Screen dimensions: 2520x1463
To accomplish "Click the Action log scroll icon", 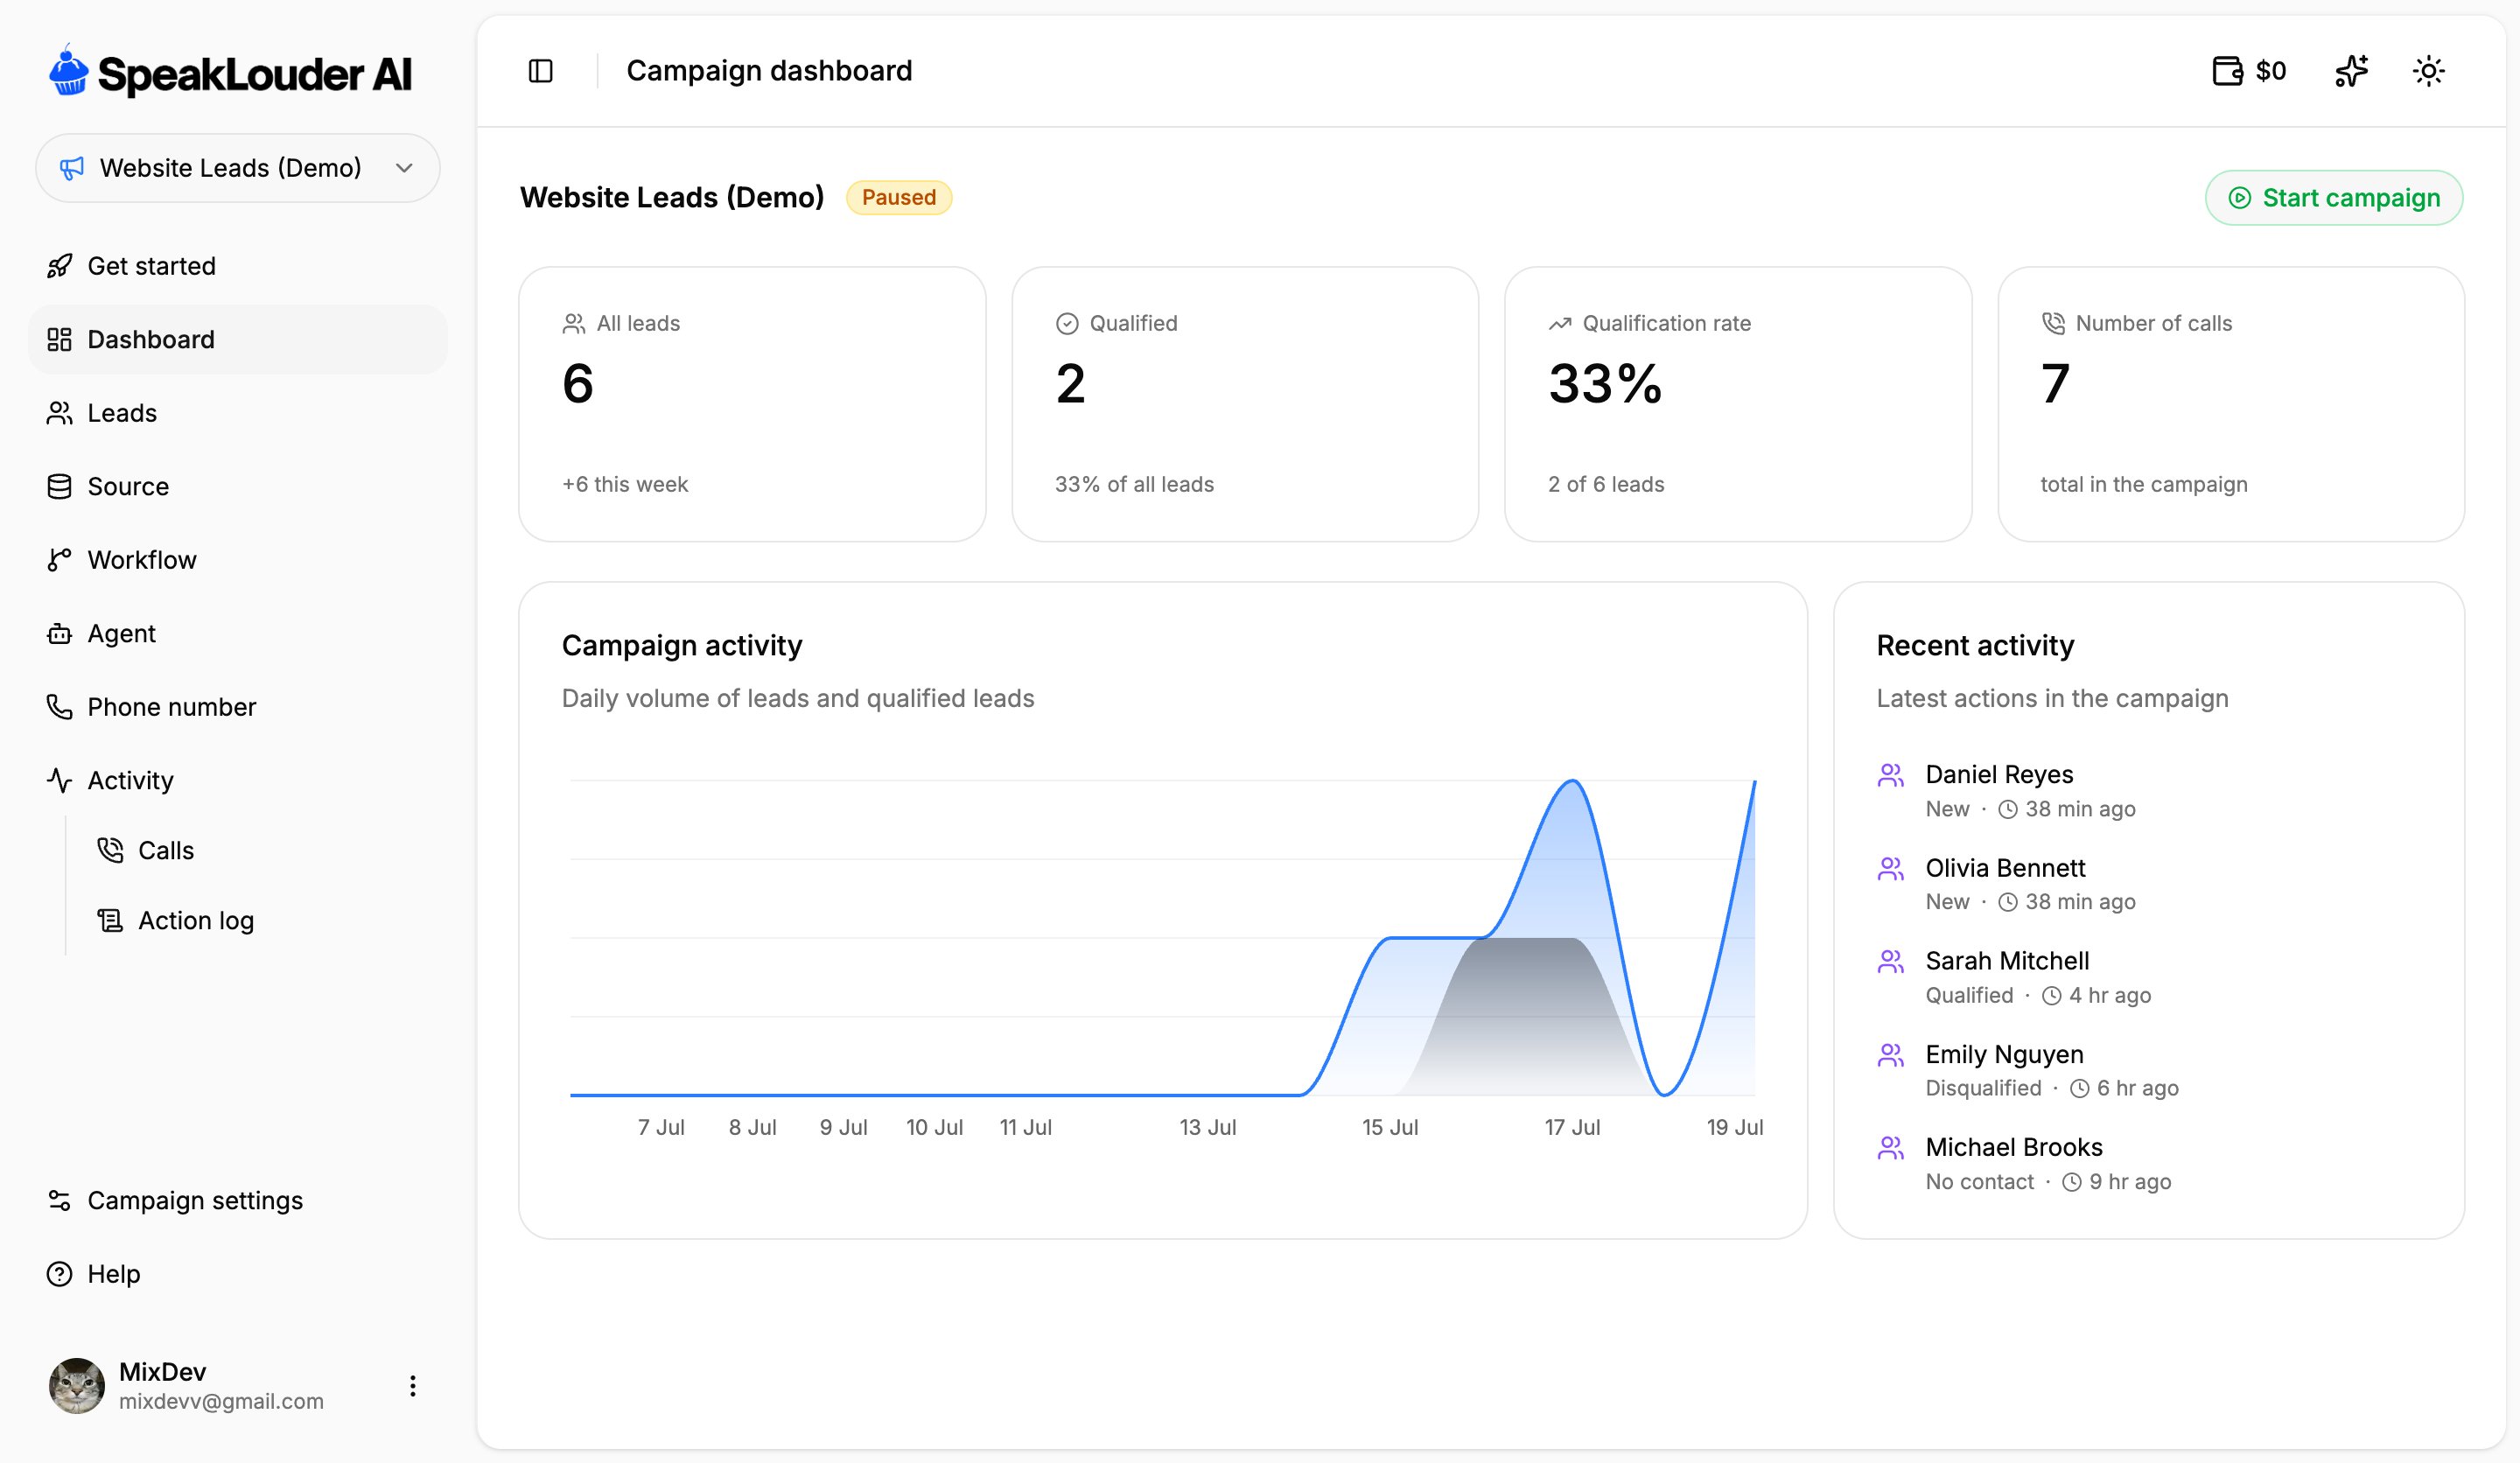I will pos(110,920).
